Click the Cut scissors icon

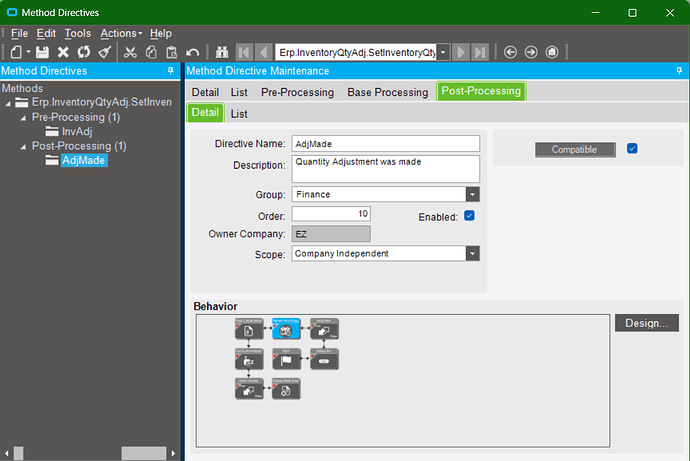point(130,52)
